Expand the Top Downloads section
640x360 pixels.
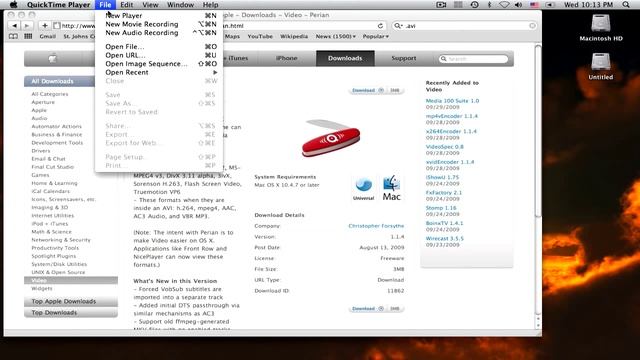point(71,313)
